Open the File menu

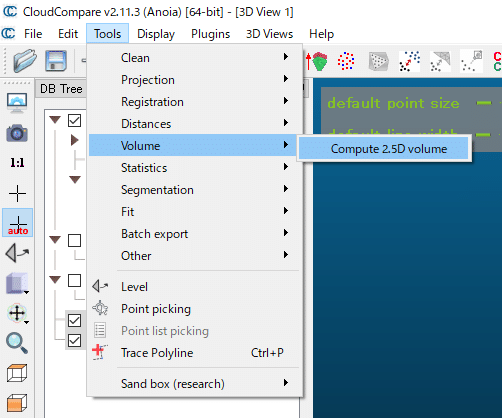pyautogui.click(x=33, y=34)
